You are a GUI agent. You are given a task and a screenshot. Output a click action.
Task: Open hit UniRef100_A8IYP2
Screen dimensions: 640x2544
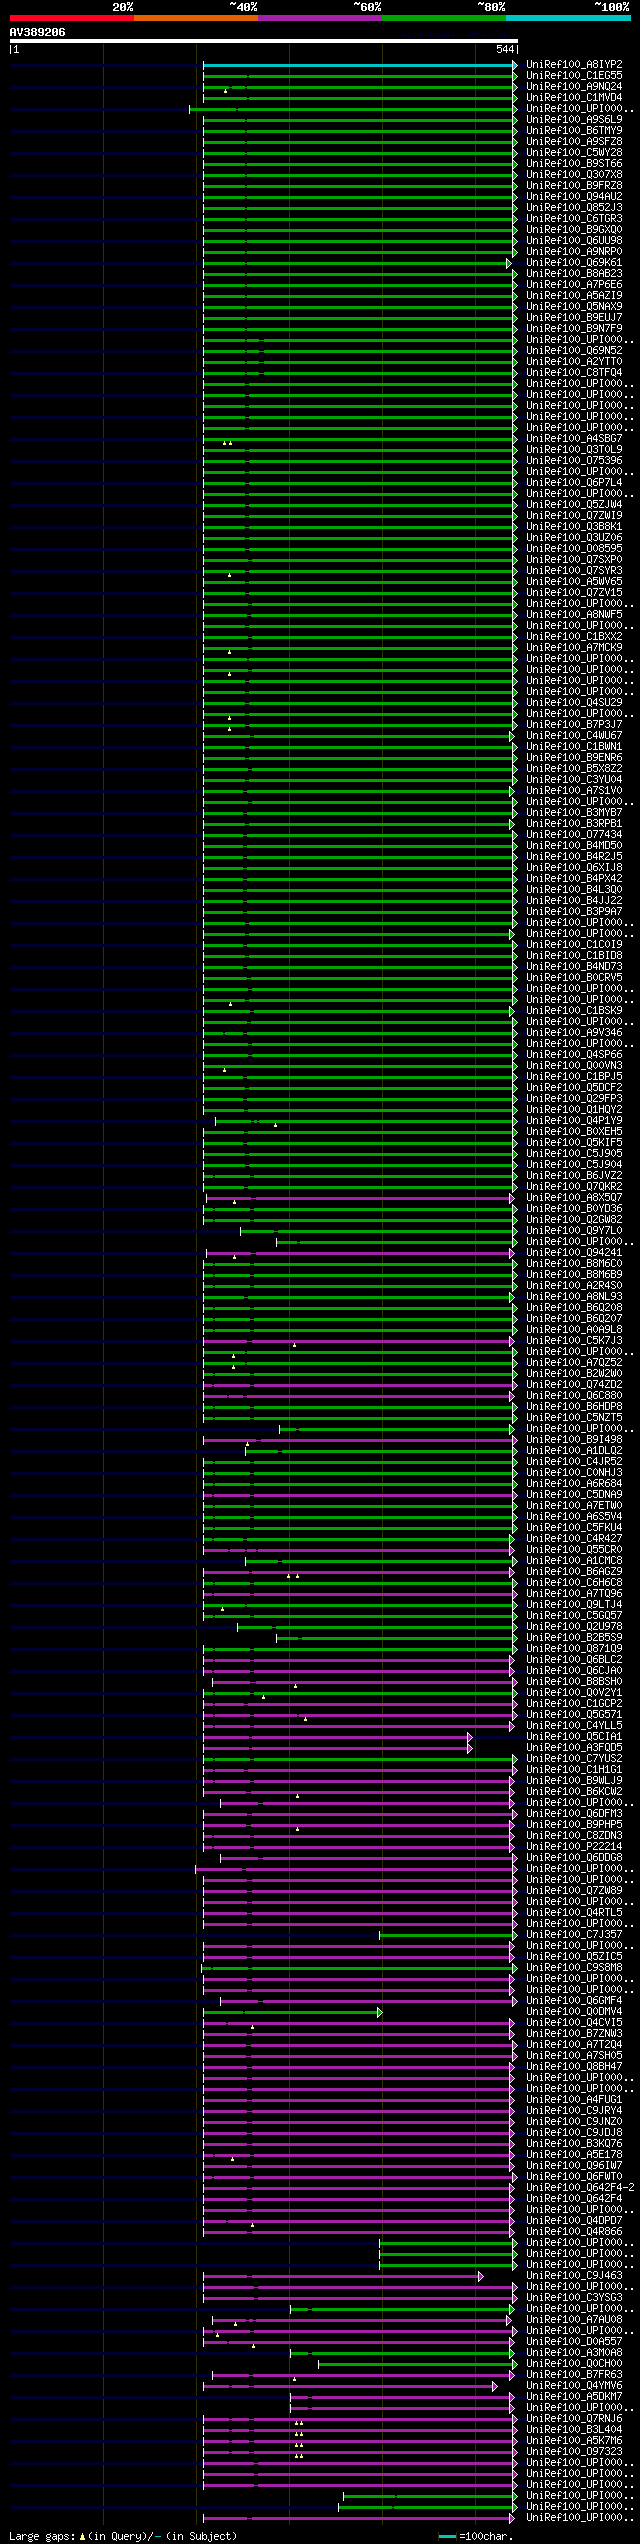574,65
